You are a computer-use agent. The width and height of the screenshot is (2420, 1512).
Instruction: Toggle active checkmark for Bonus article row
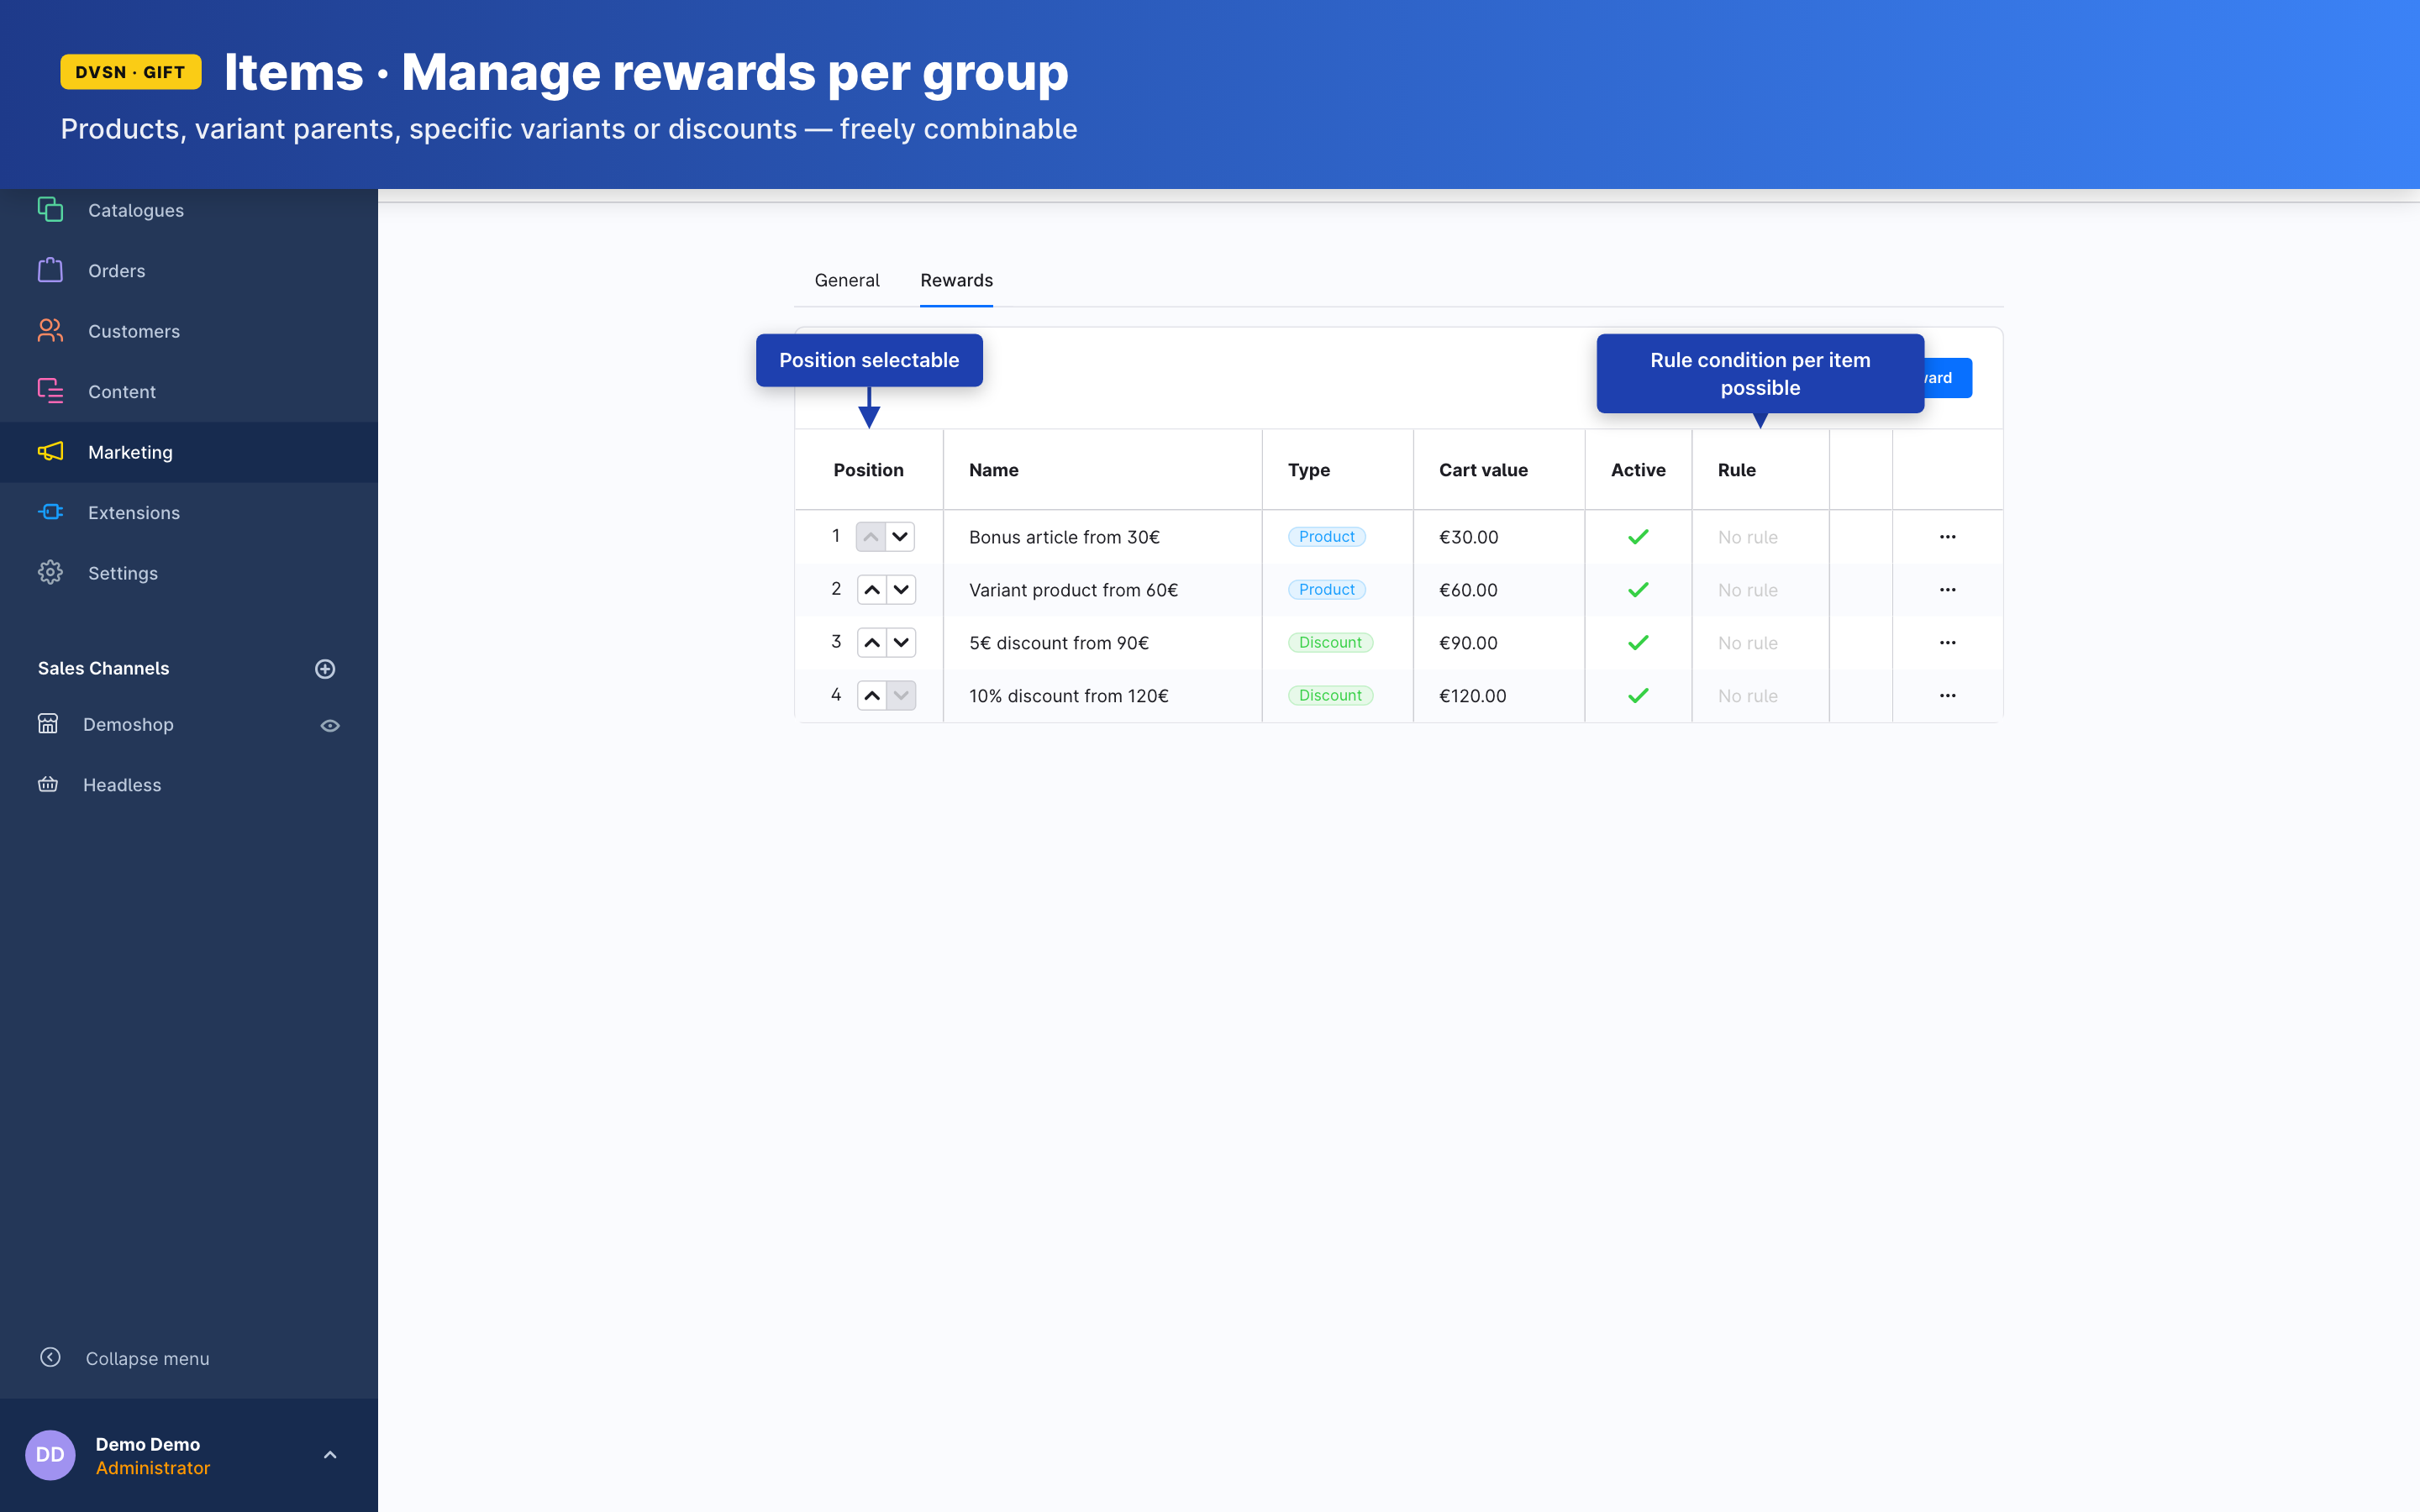click(x=1637, y=537)
